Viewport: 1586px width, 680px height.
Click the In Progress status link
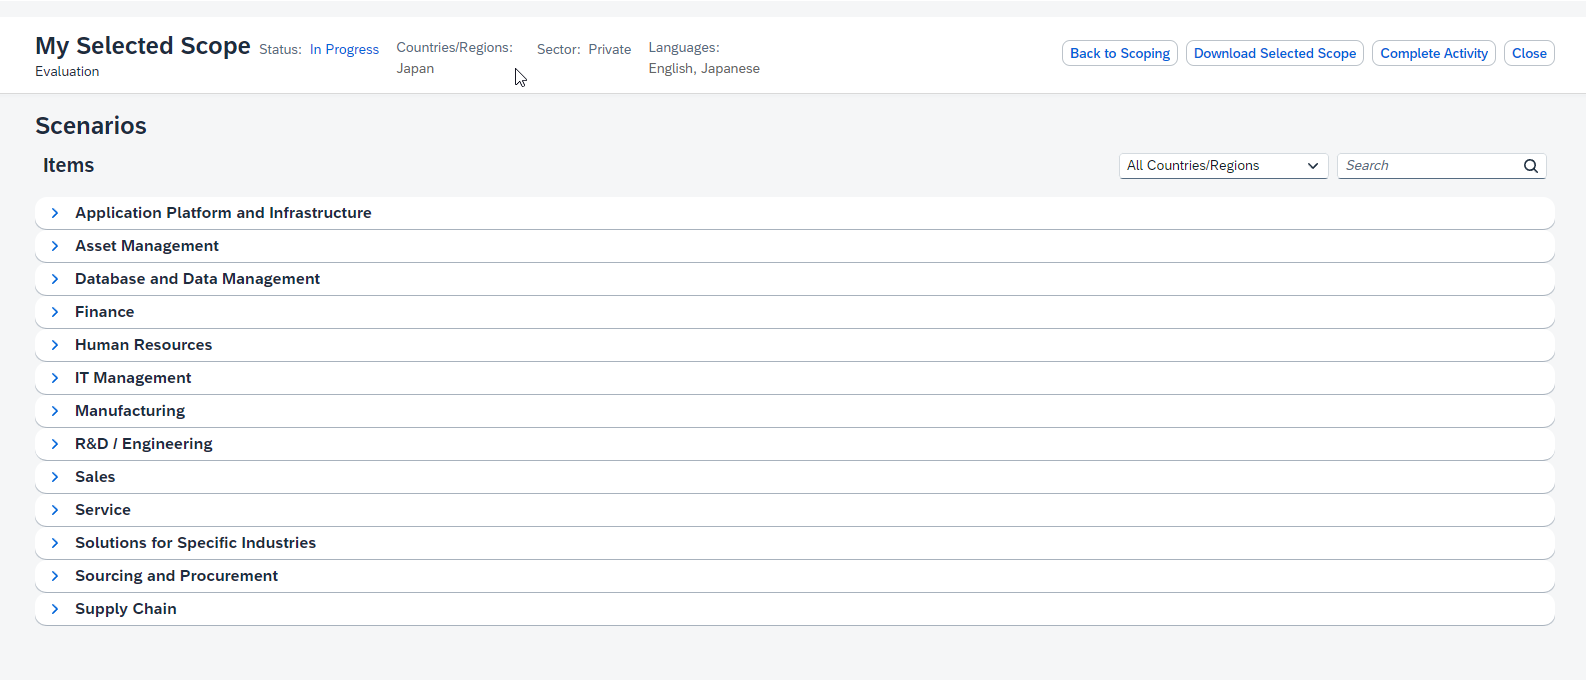click(344, 49)
